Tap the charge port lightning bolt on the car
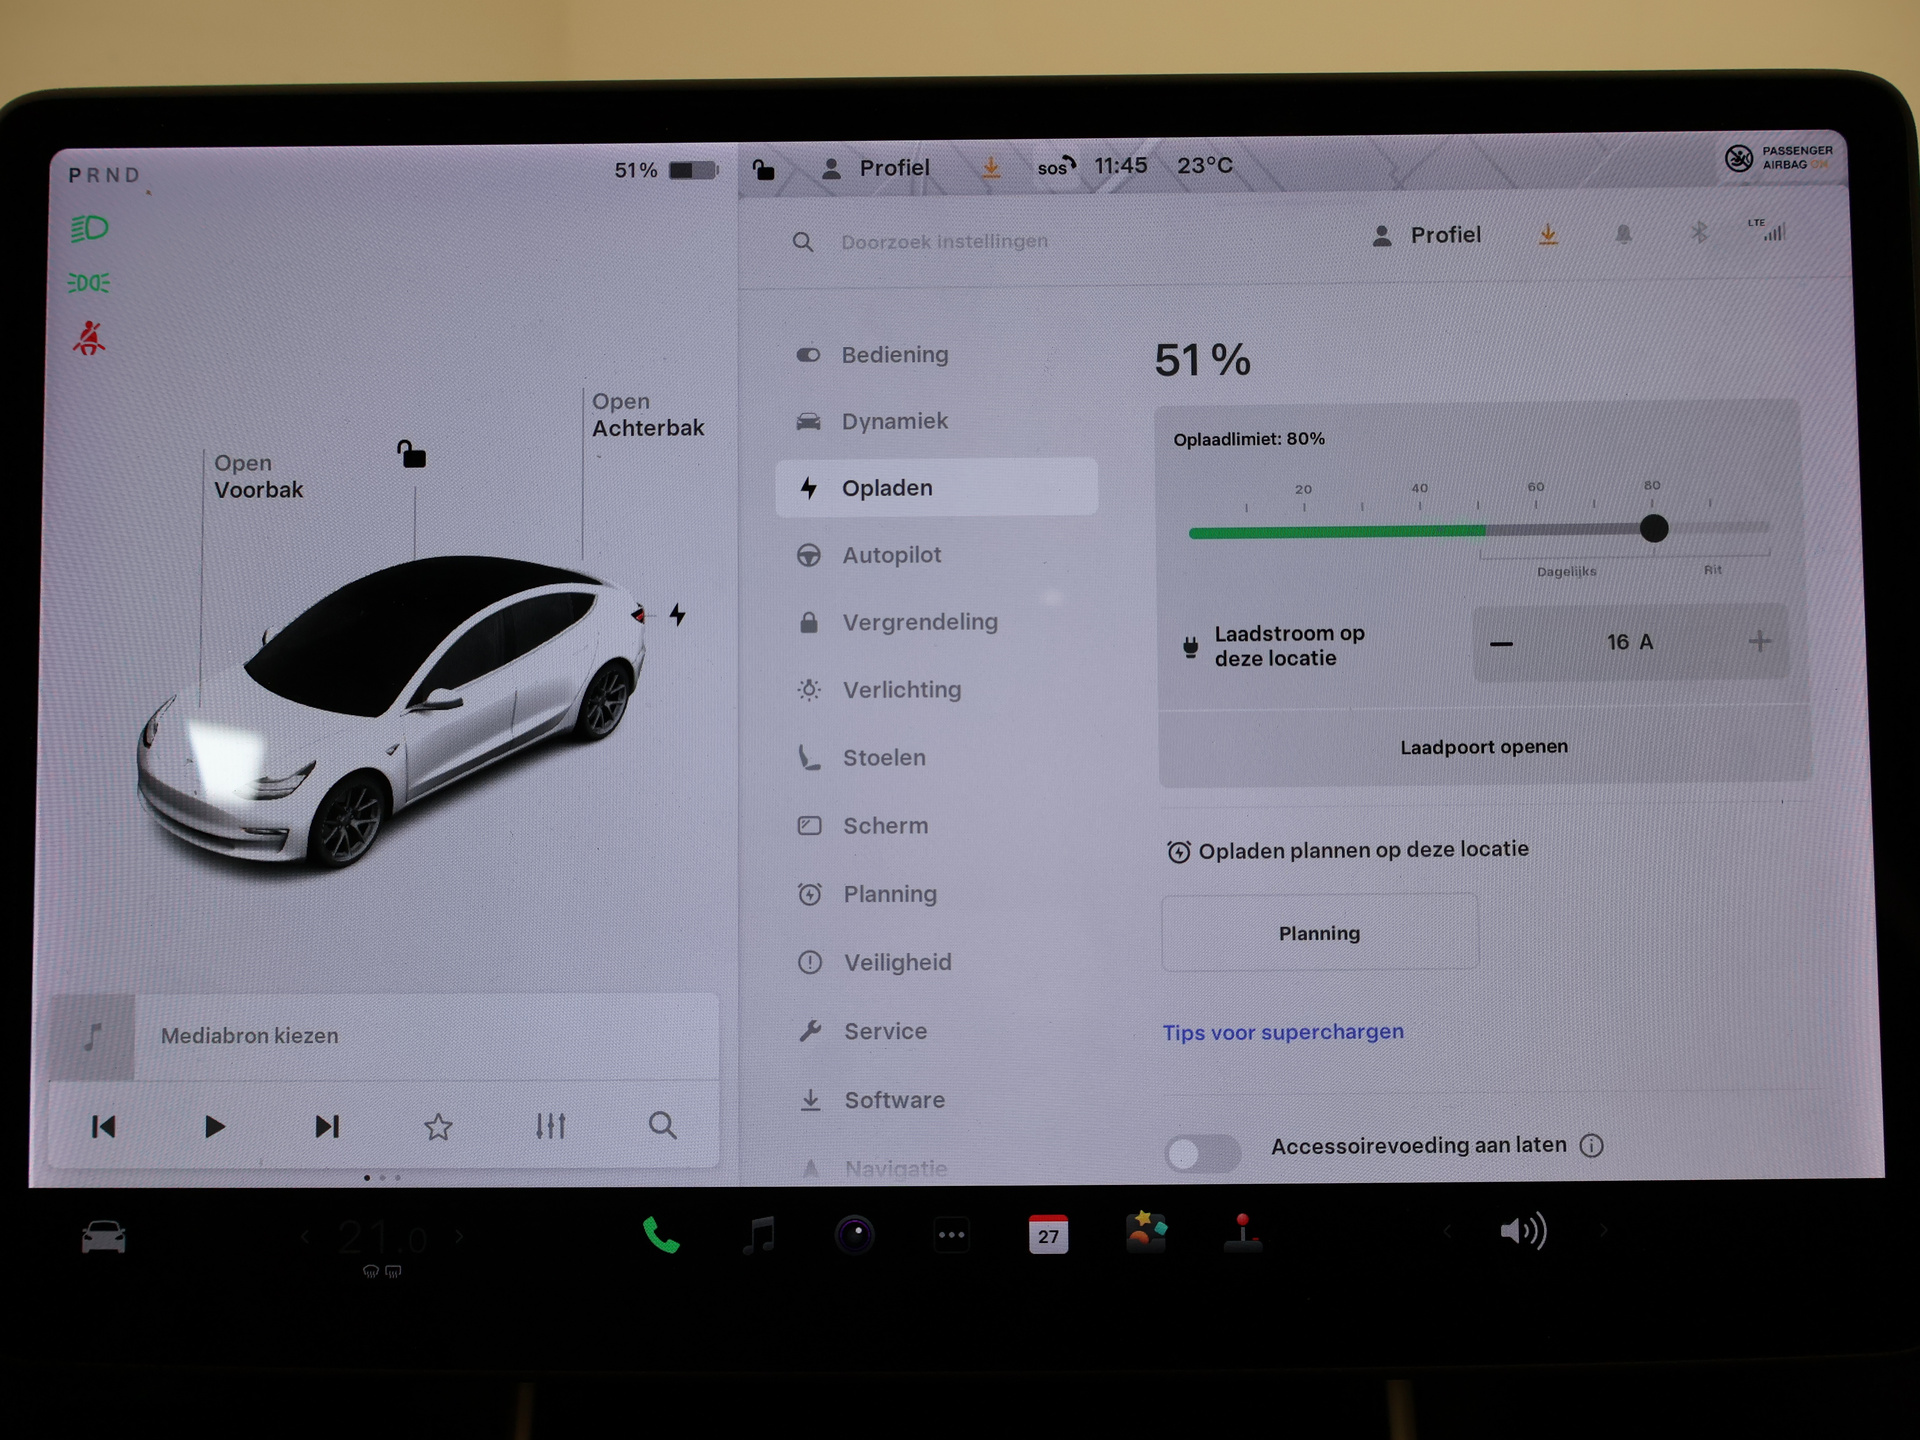The image size is (1920, 1440). 677,614
